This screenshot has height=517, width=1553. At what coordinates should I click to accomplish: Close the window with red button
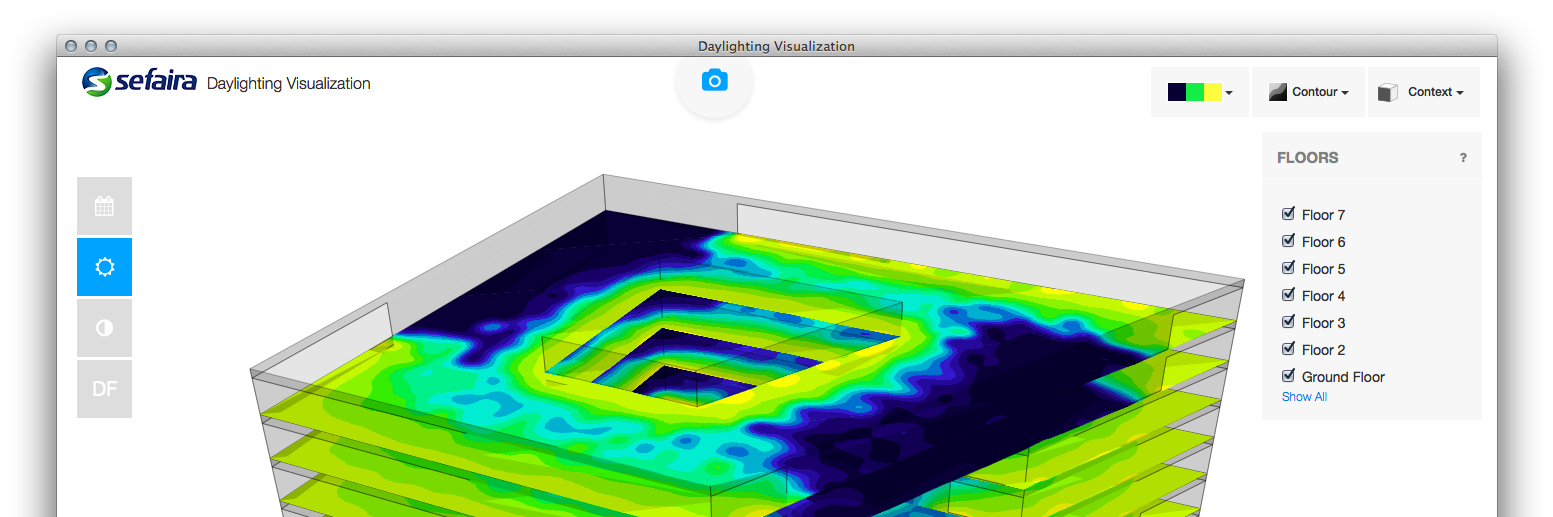71,46
